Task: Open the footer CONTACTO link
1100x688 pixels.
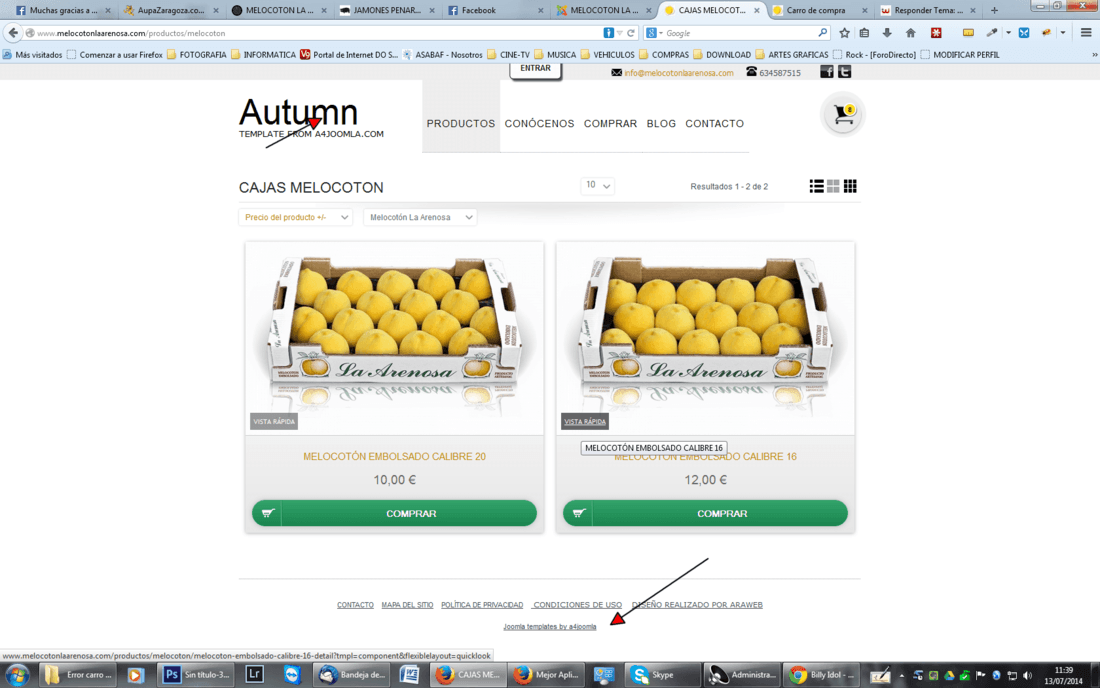Action: point(355,605)
